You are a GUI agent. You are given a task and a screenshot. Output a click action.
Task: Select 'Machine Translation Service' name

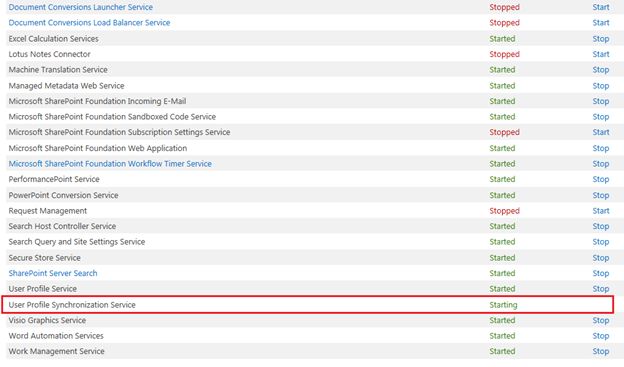pos(58,70)
